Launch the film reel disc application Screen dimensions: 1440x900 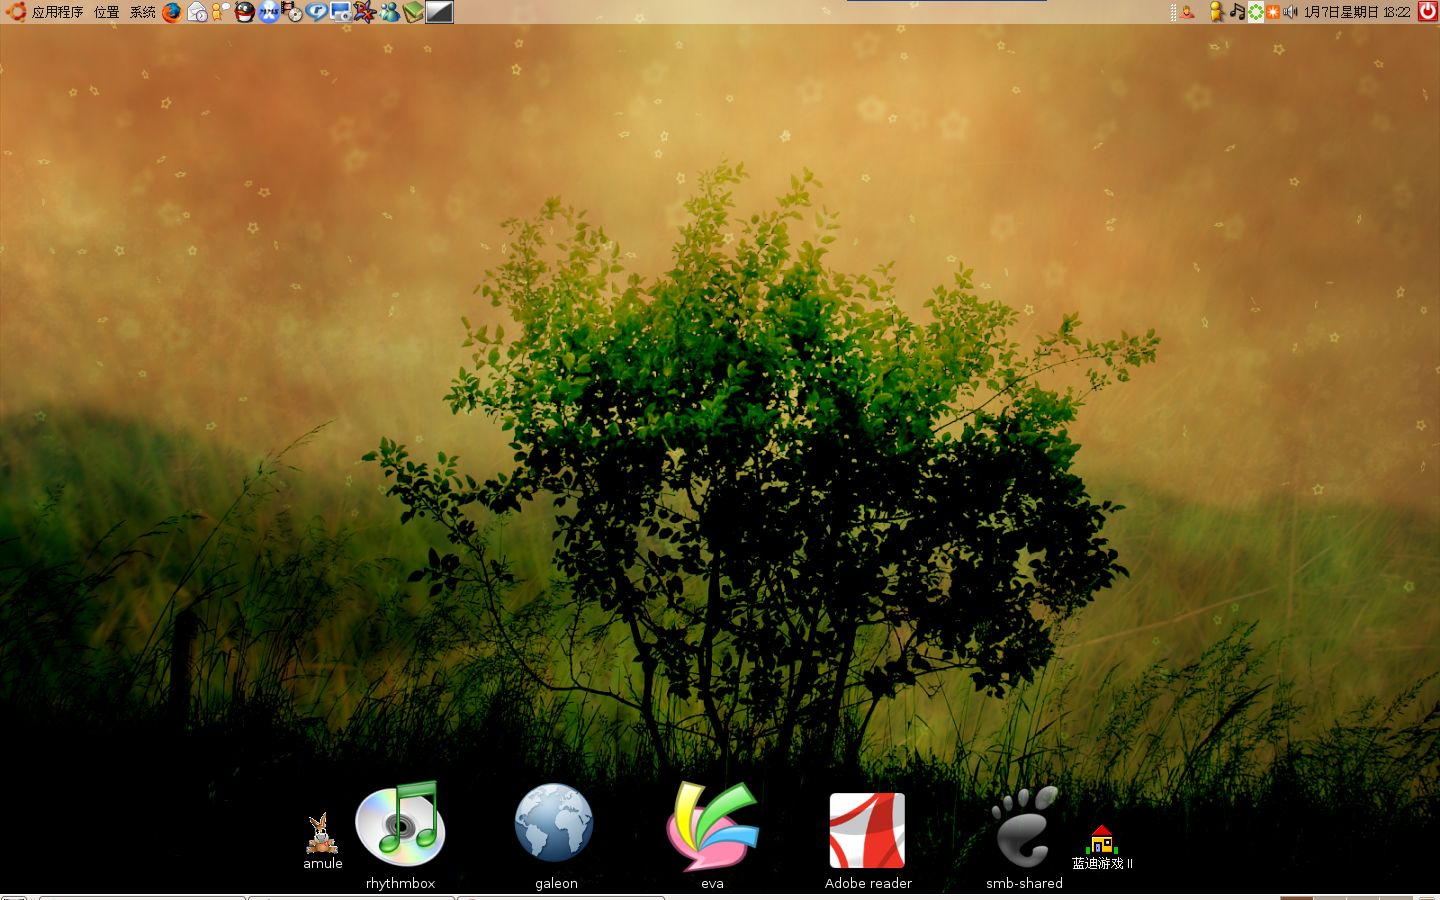coord(292,12)
